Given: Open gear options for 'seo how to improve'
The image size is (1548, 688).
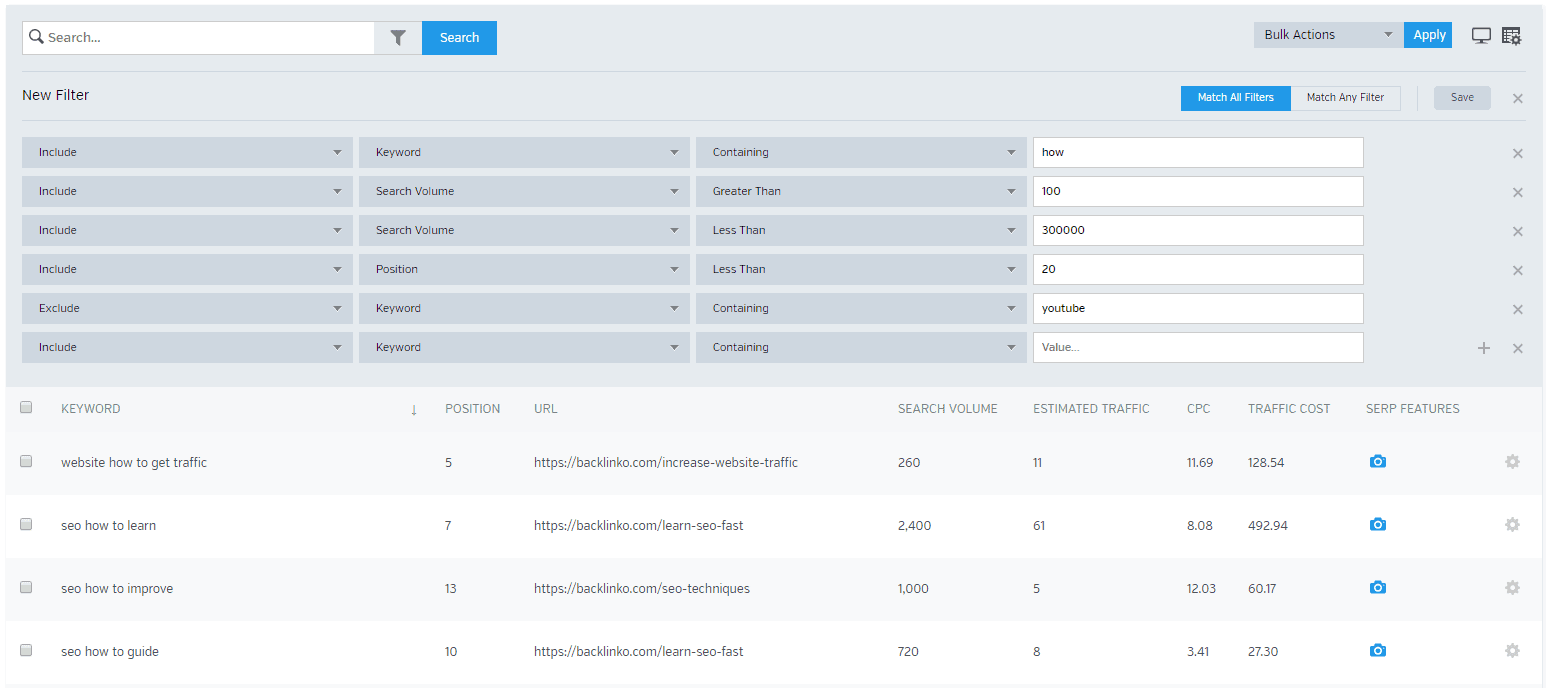Looking at the screenshot, I should (x=1512, y=588).
